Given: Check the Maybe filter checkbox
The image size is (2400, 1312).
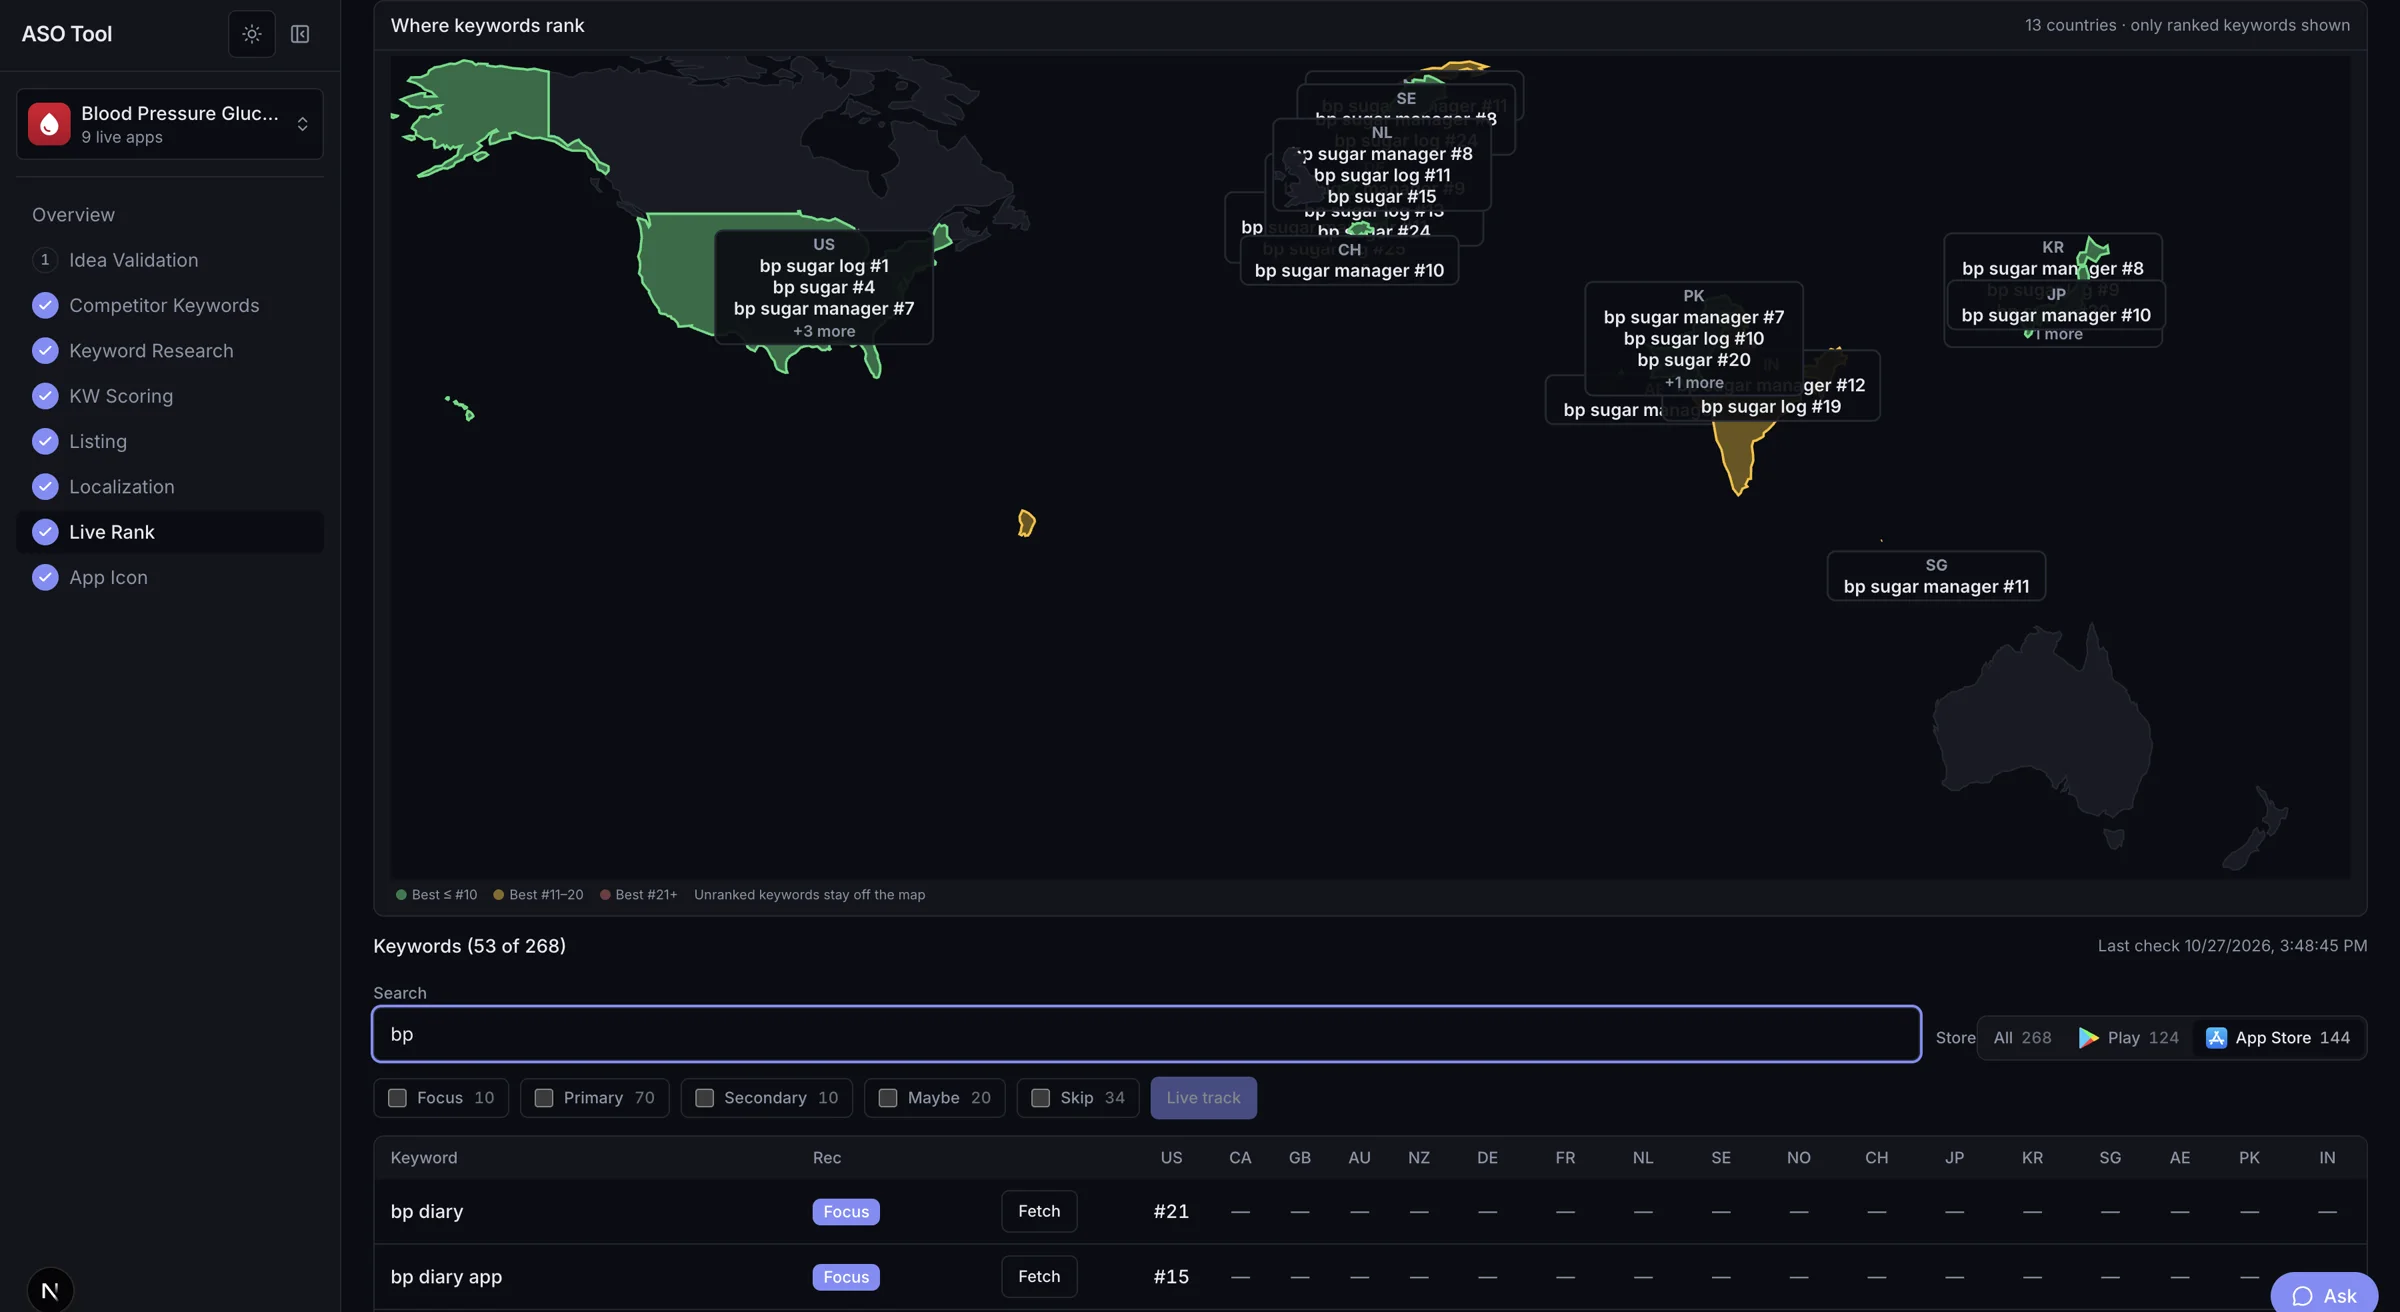Looking at the screenshot, I should coord(887,1098).
